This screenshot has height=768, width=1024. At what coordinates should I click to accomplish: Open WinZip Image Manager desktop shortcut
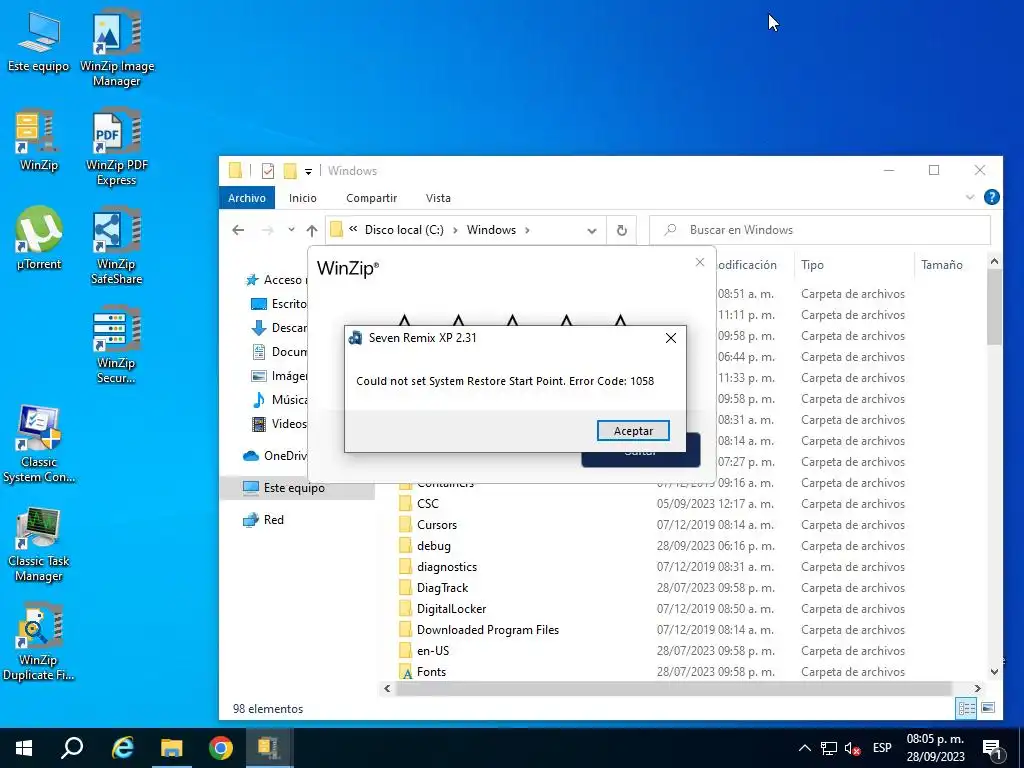point(117,49)
